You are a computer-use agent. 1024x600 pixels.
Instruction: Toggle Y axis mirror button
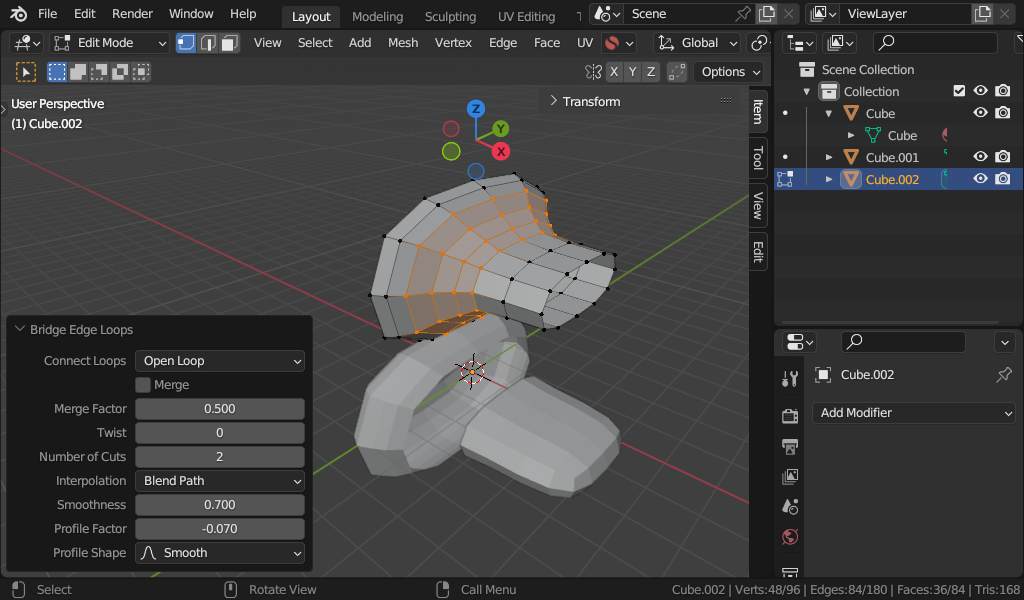point(632,72)
